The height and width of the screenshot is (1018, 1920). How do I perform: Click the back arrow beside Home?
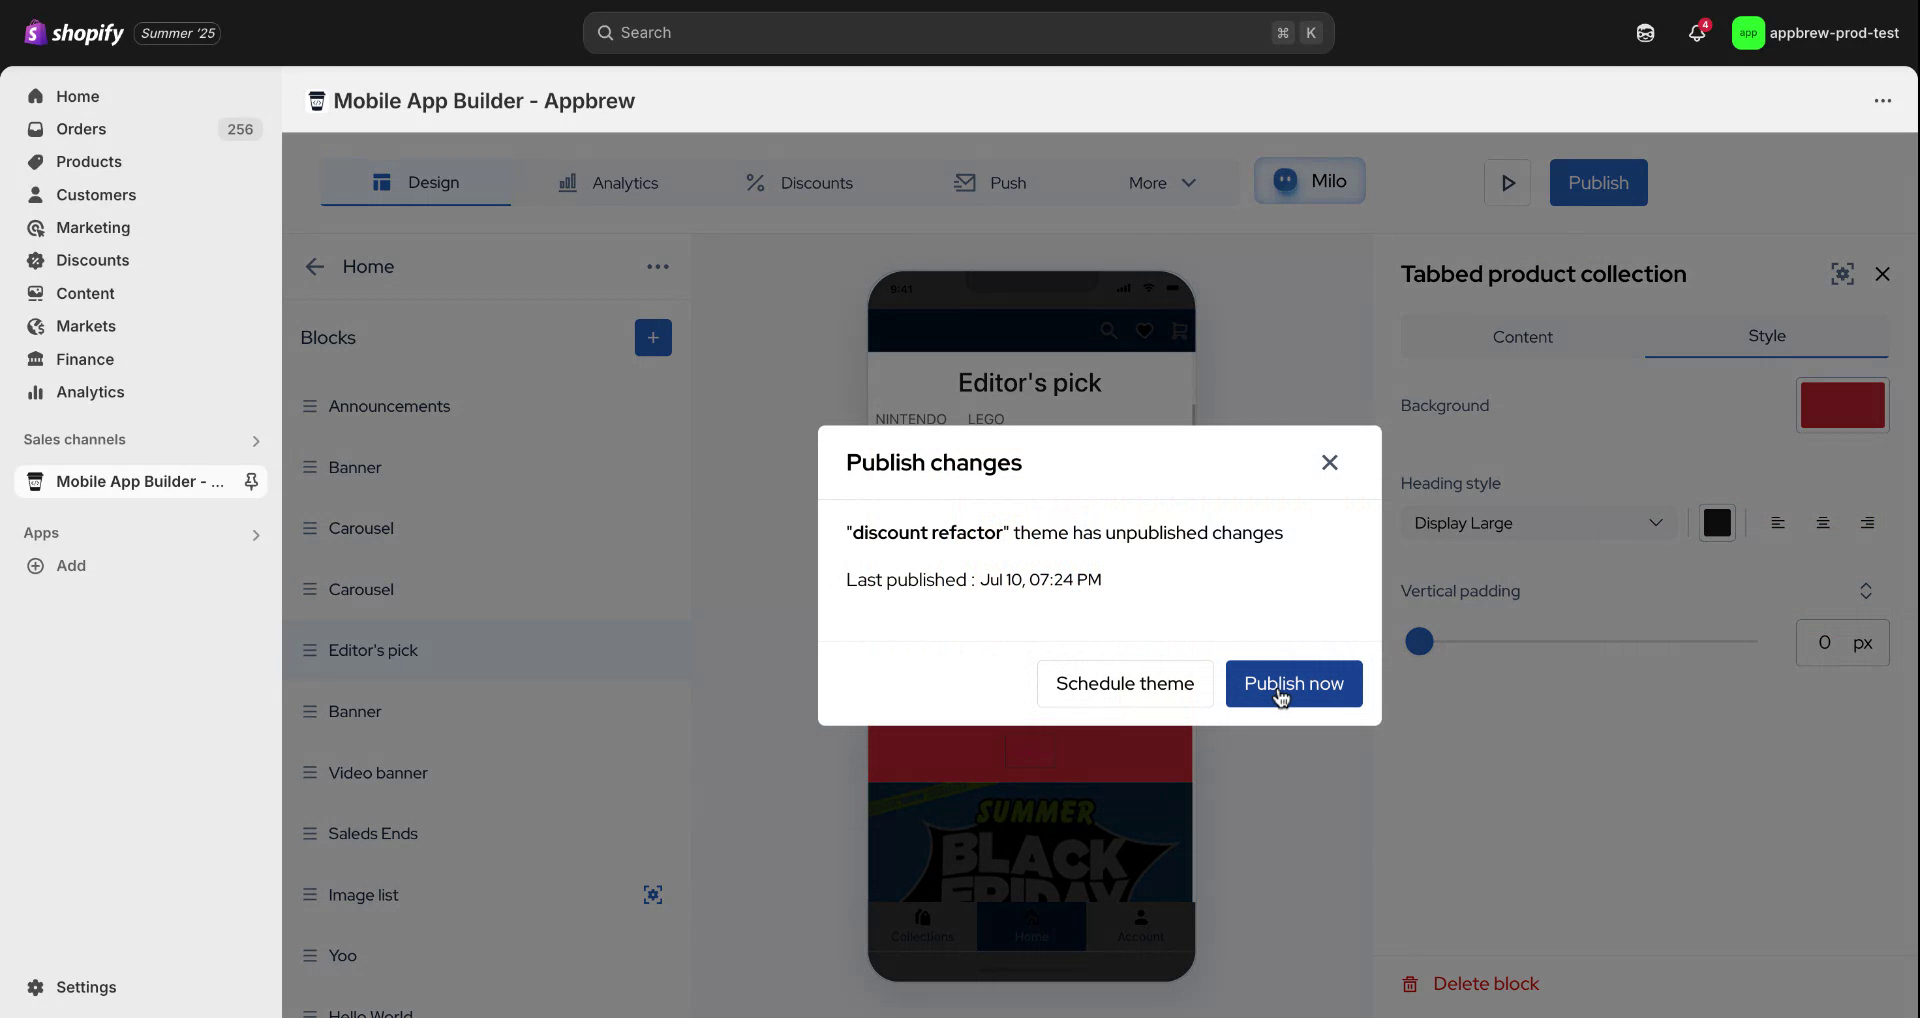click(315, 267)
